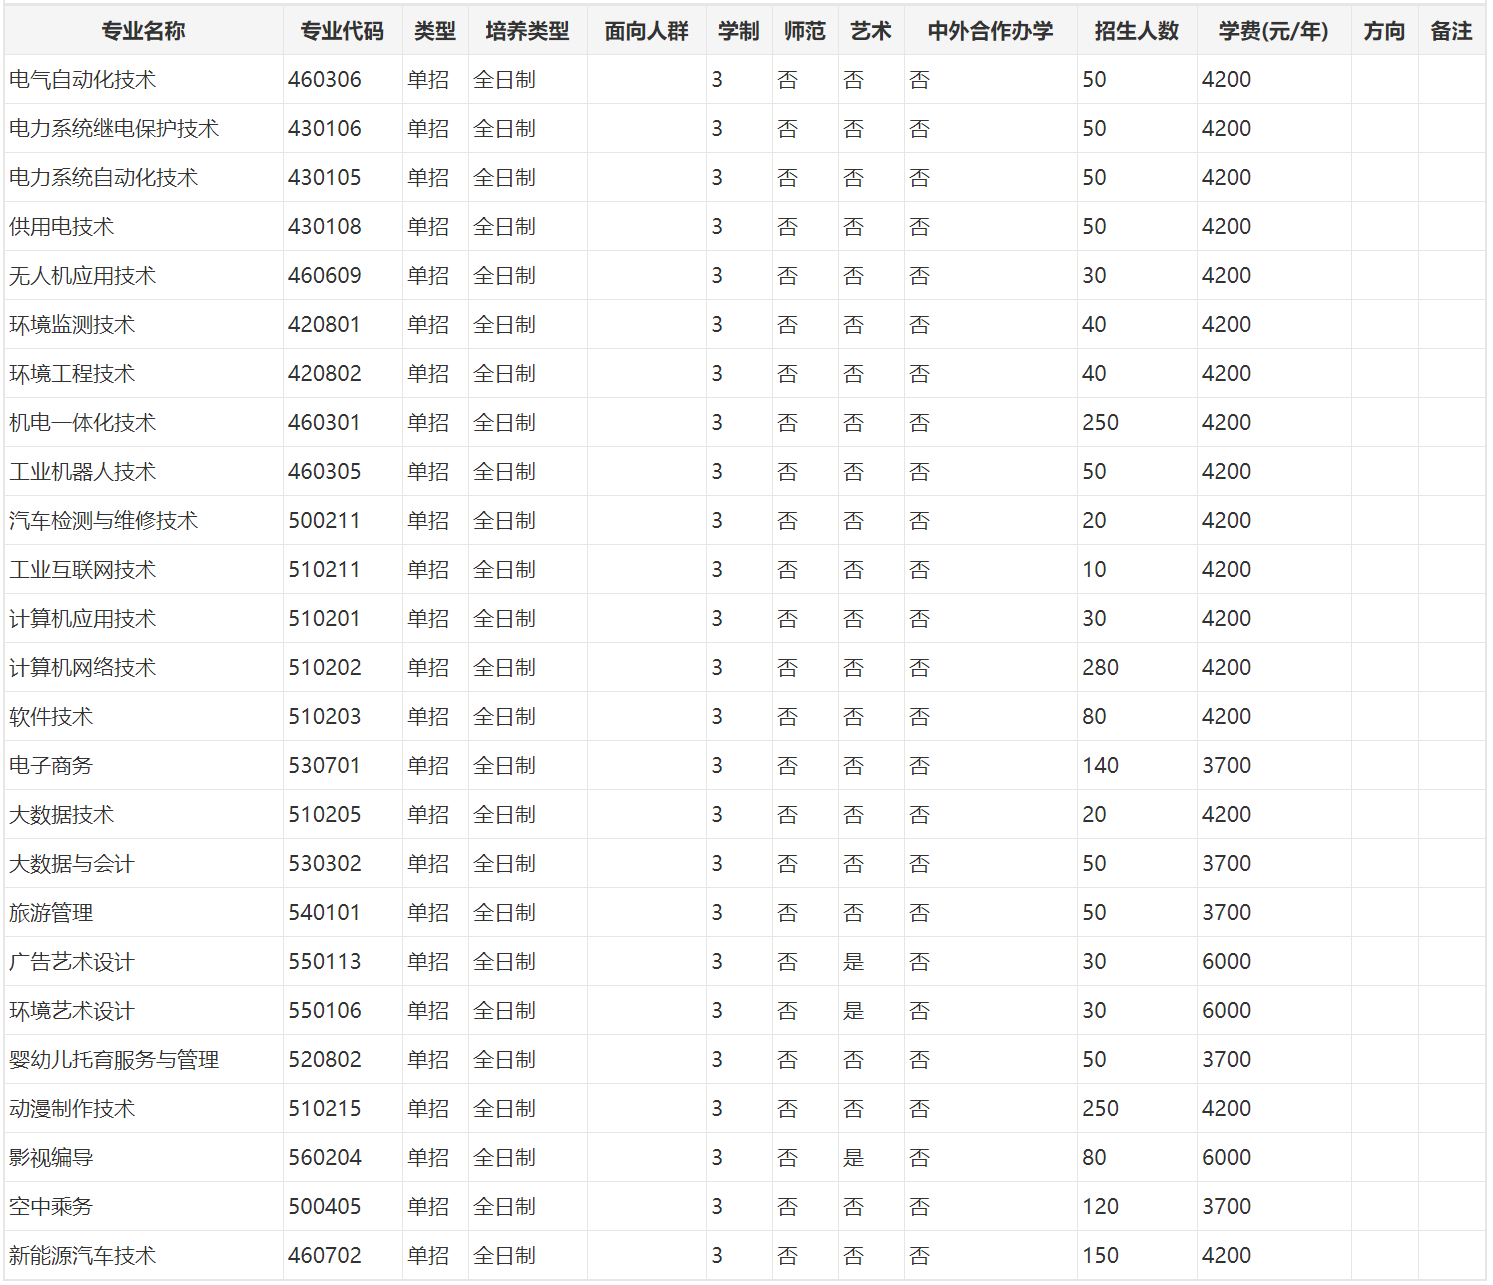Select the 环境艺术设计 major name

pos(72,1010)
